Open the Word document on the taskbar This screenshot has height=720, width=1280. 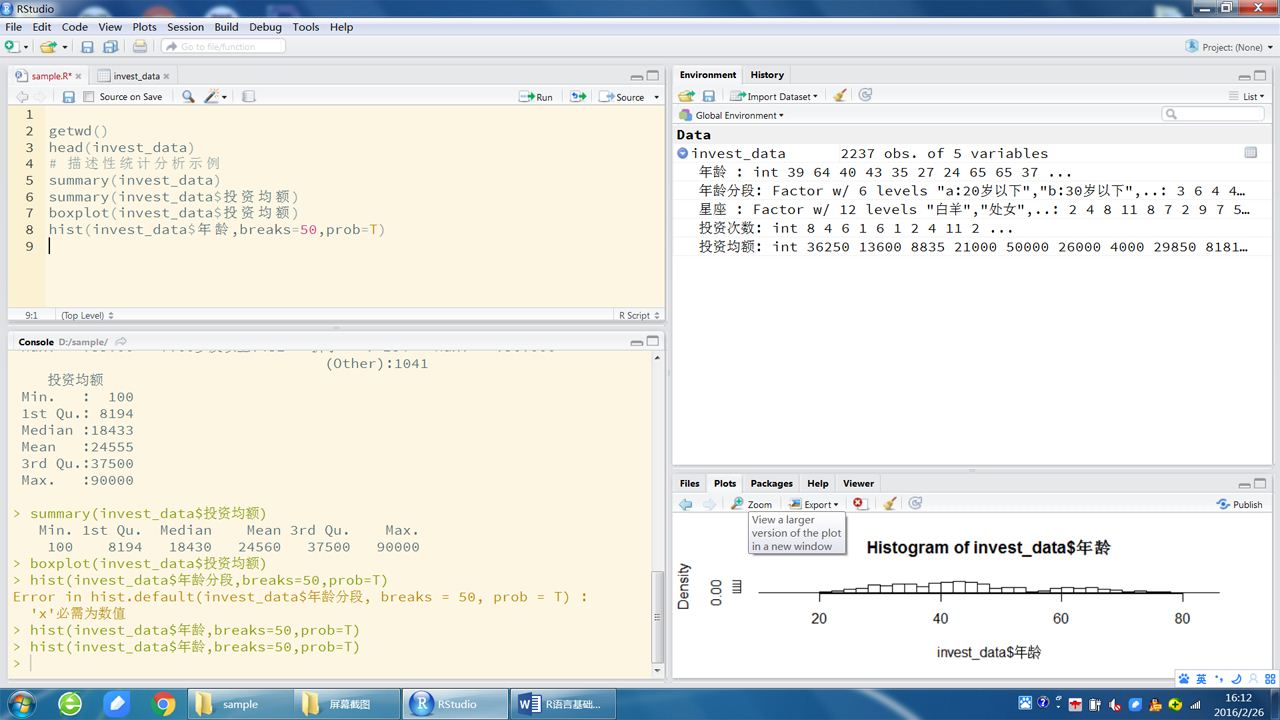pyautogui.click(x=562, y=704)
